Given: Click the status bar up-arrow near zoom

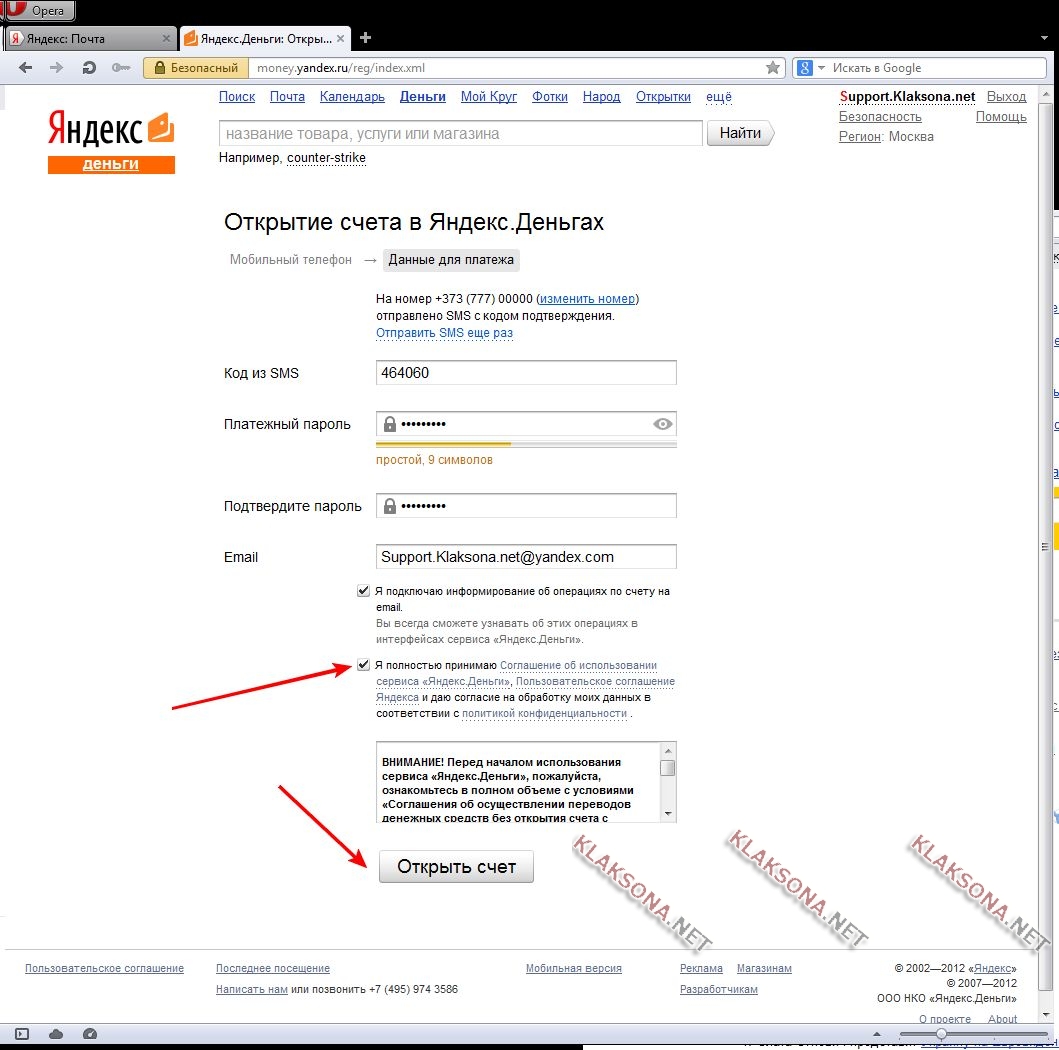Looking at the screenshot, I should (877, 1034).
